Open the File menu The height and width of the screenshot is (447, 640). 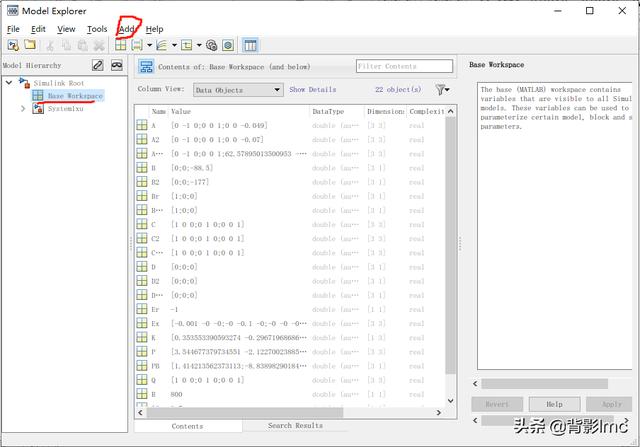13,29
